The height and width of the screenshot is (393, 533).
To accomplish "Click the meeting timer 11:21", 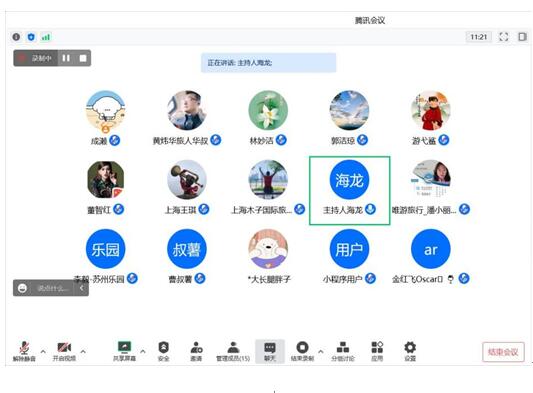I will (x=479, y=37).
